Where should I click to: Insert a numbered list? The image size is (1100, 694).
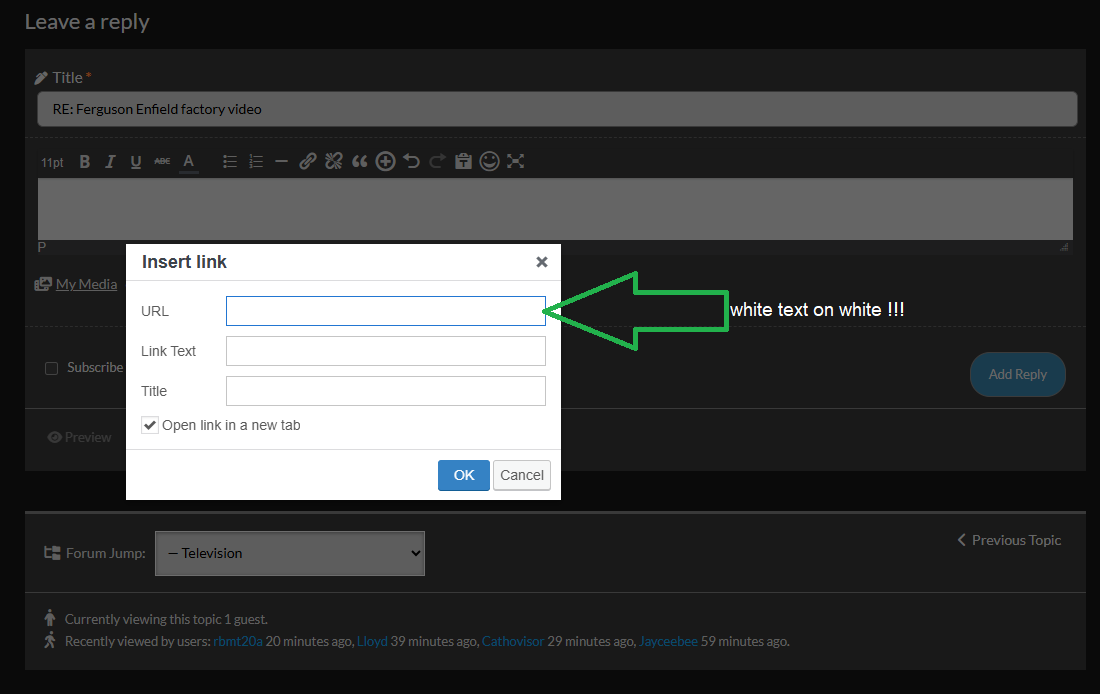click(x=256, y=161)
